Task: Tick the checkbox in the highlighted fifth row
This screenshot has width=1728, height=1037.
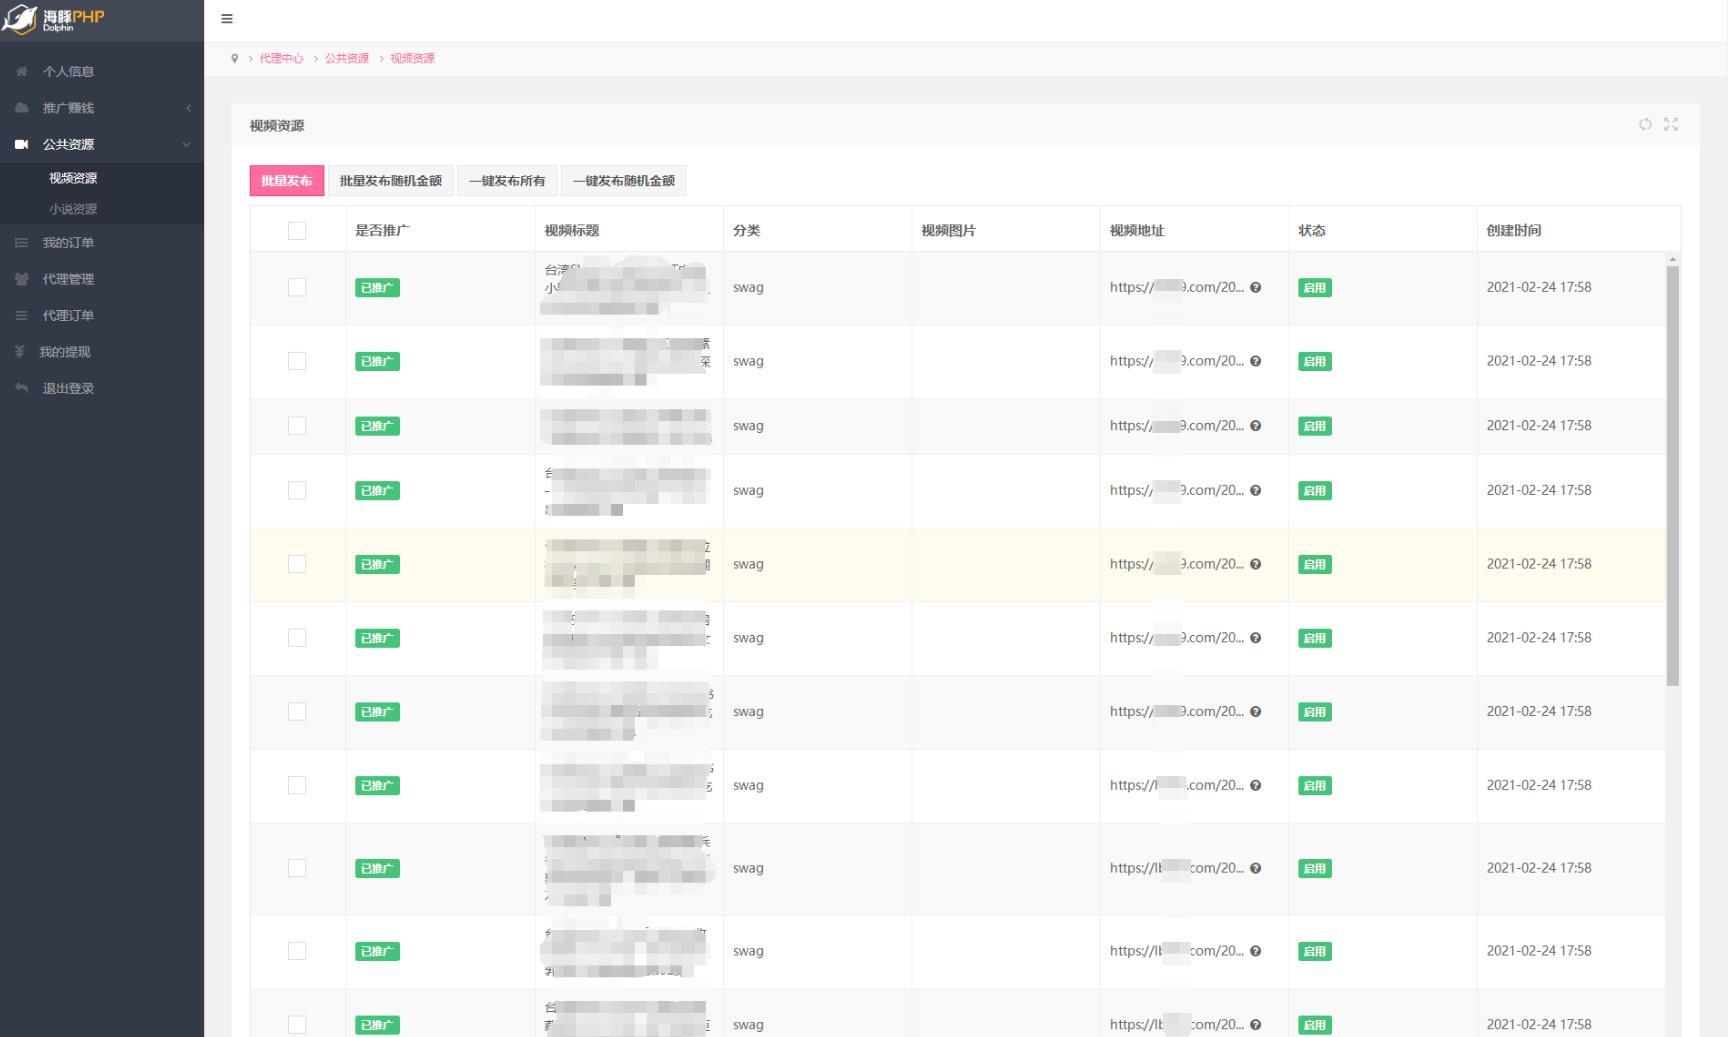Action: 297,564
